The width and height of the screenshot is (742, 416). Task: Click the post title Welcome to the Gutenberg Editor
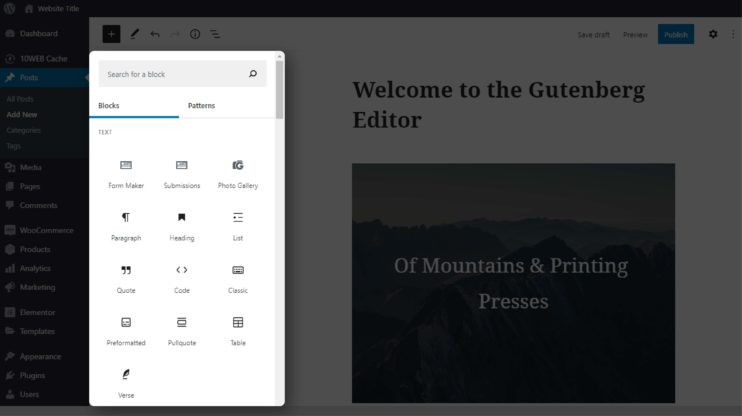(x=498, y=104)
